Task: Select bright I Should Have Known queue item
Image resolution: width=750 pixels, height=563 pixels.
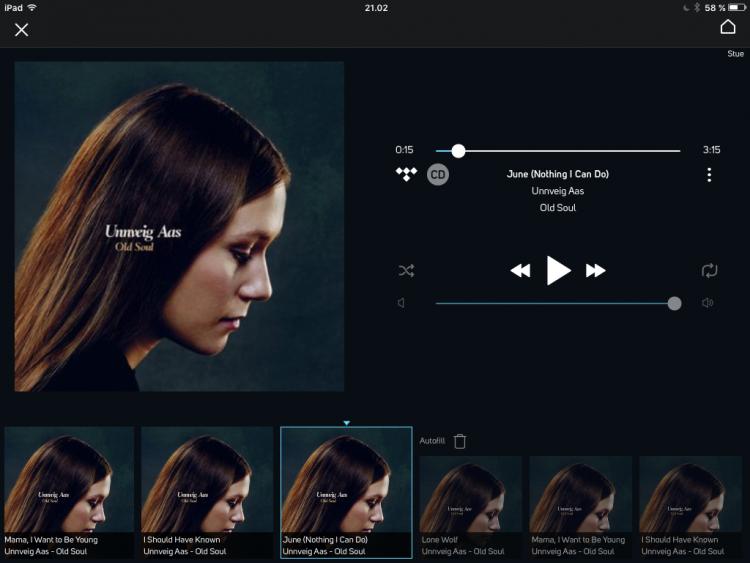Action: coord(207,492)
